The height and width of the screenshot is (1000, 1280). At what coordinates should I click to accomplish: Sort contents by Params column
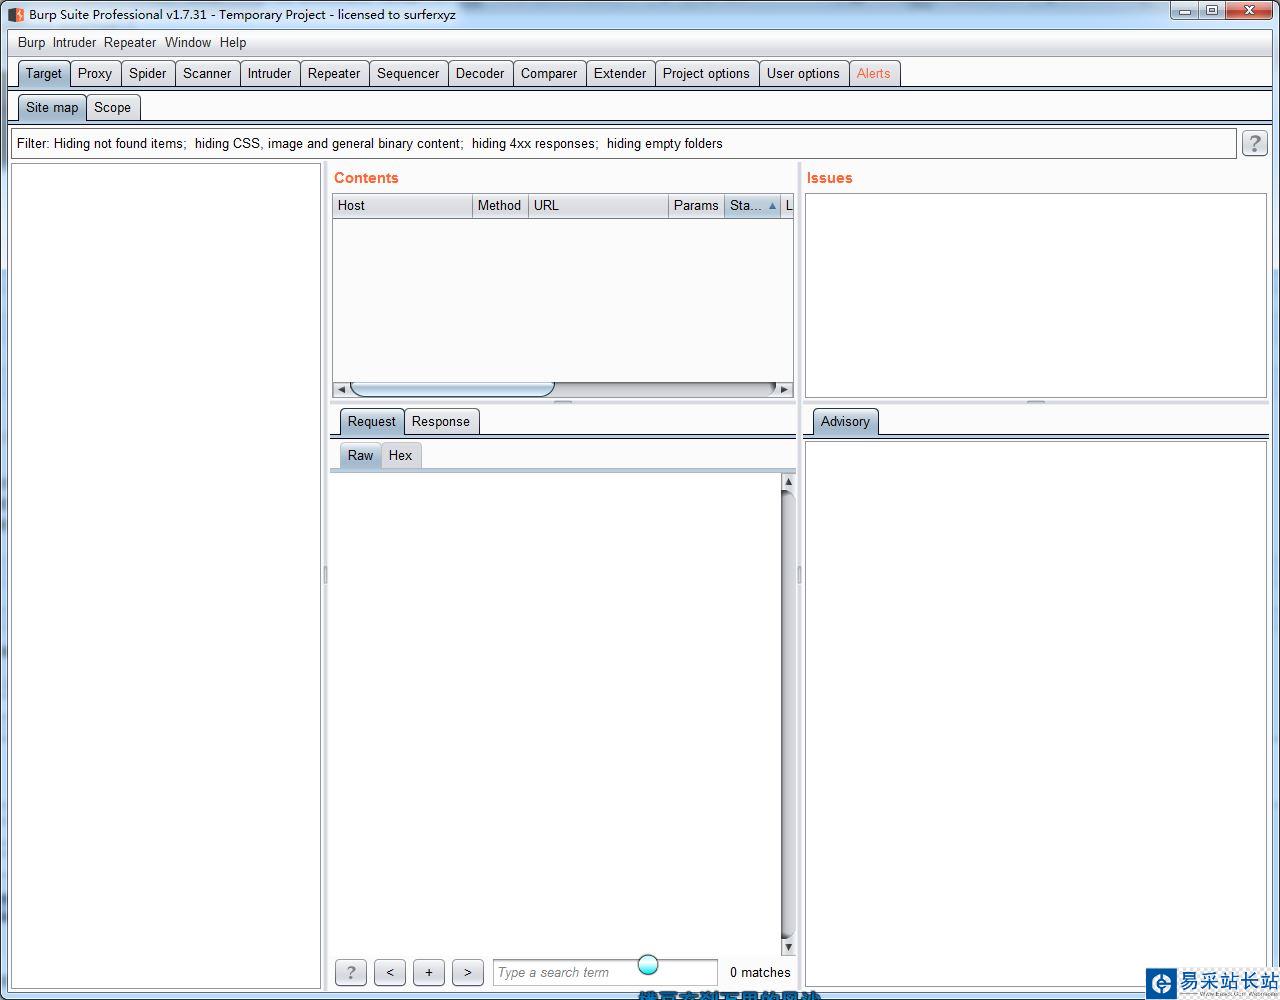(x=696, y=205)
